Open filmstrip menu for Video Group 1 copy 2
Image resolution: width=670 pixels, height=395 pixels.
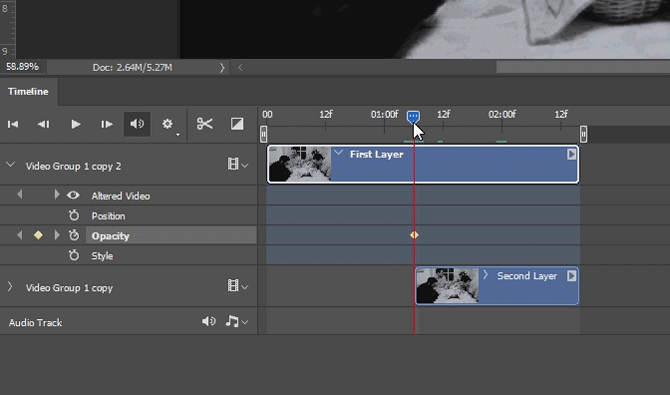238,164
